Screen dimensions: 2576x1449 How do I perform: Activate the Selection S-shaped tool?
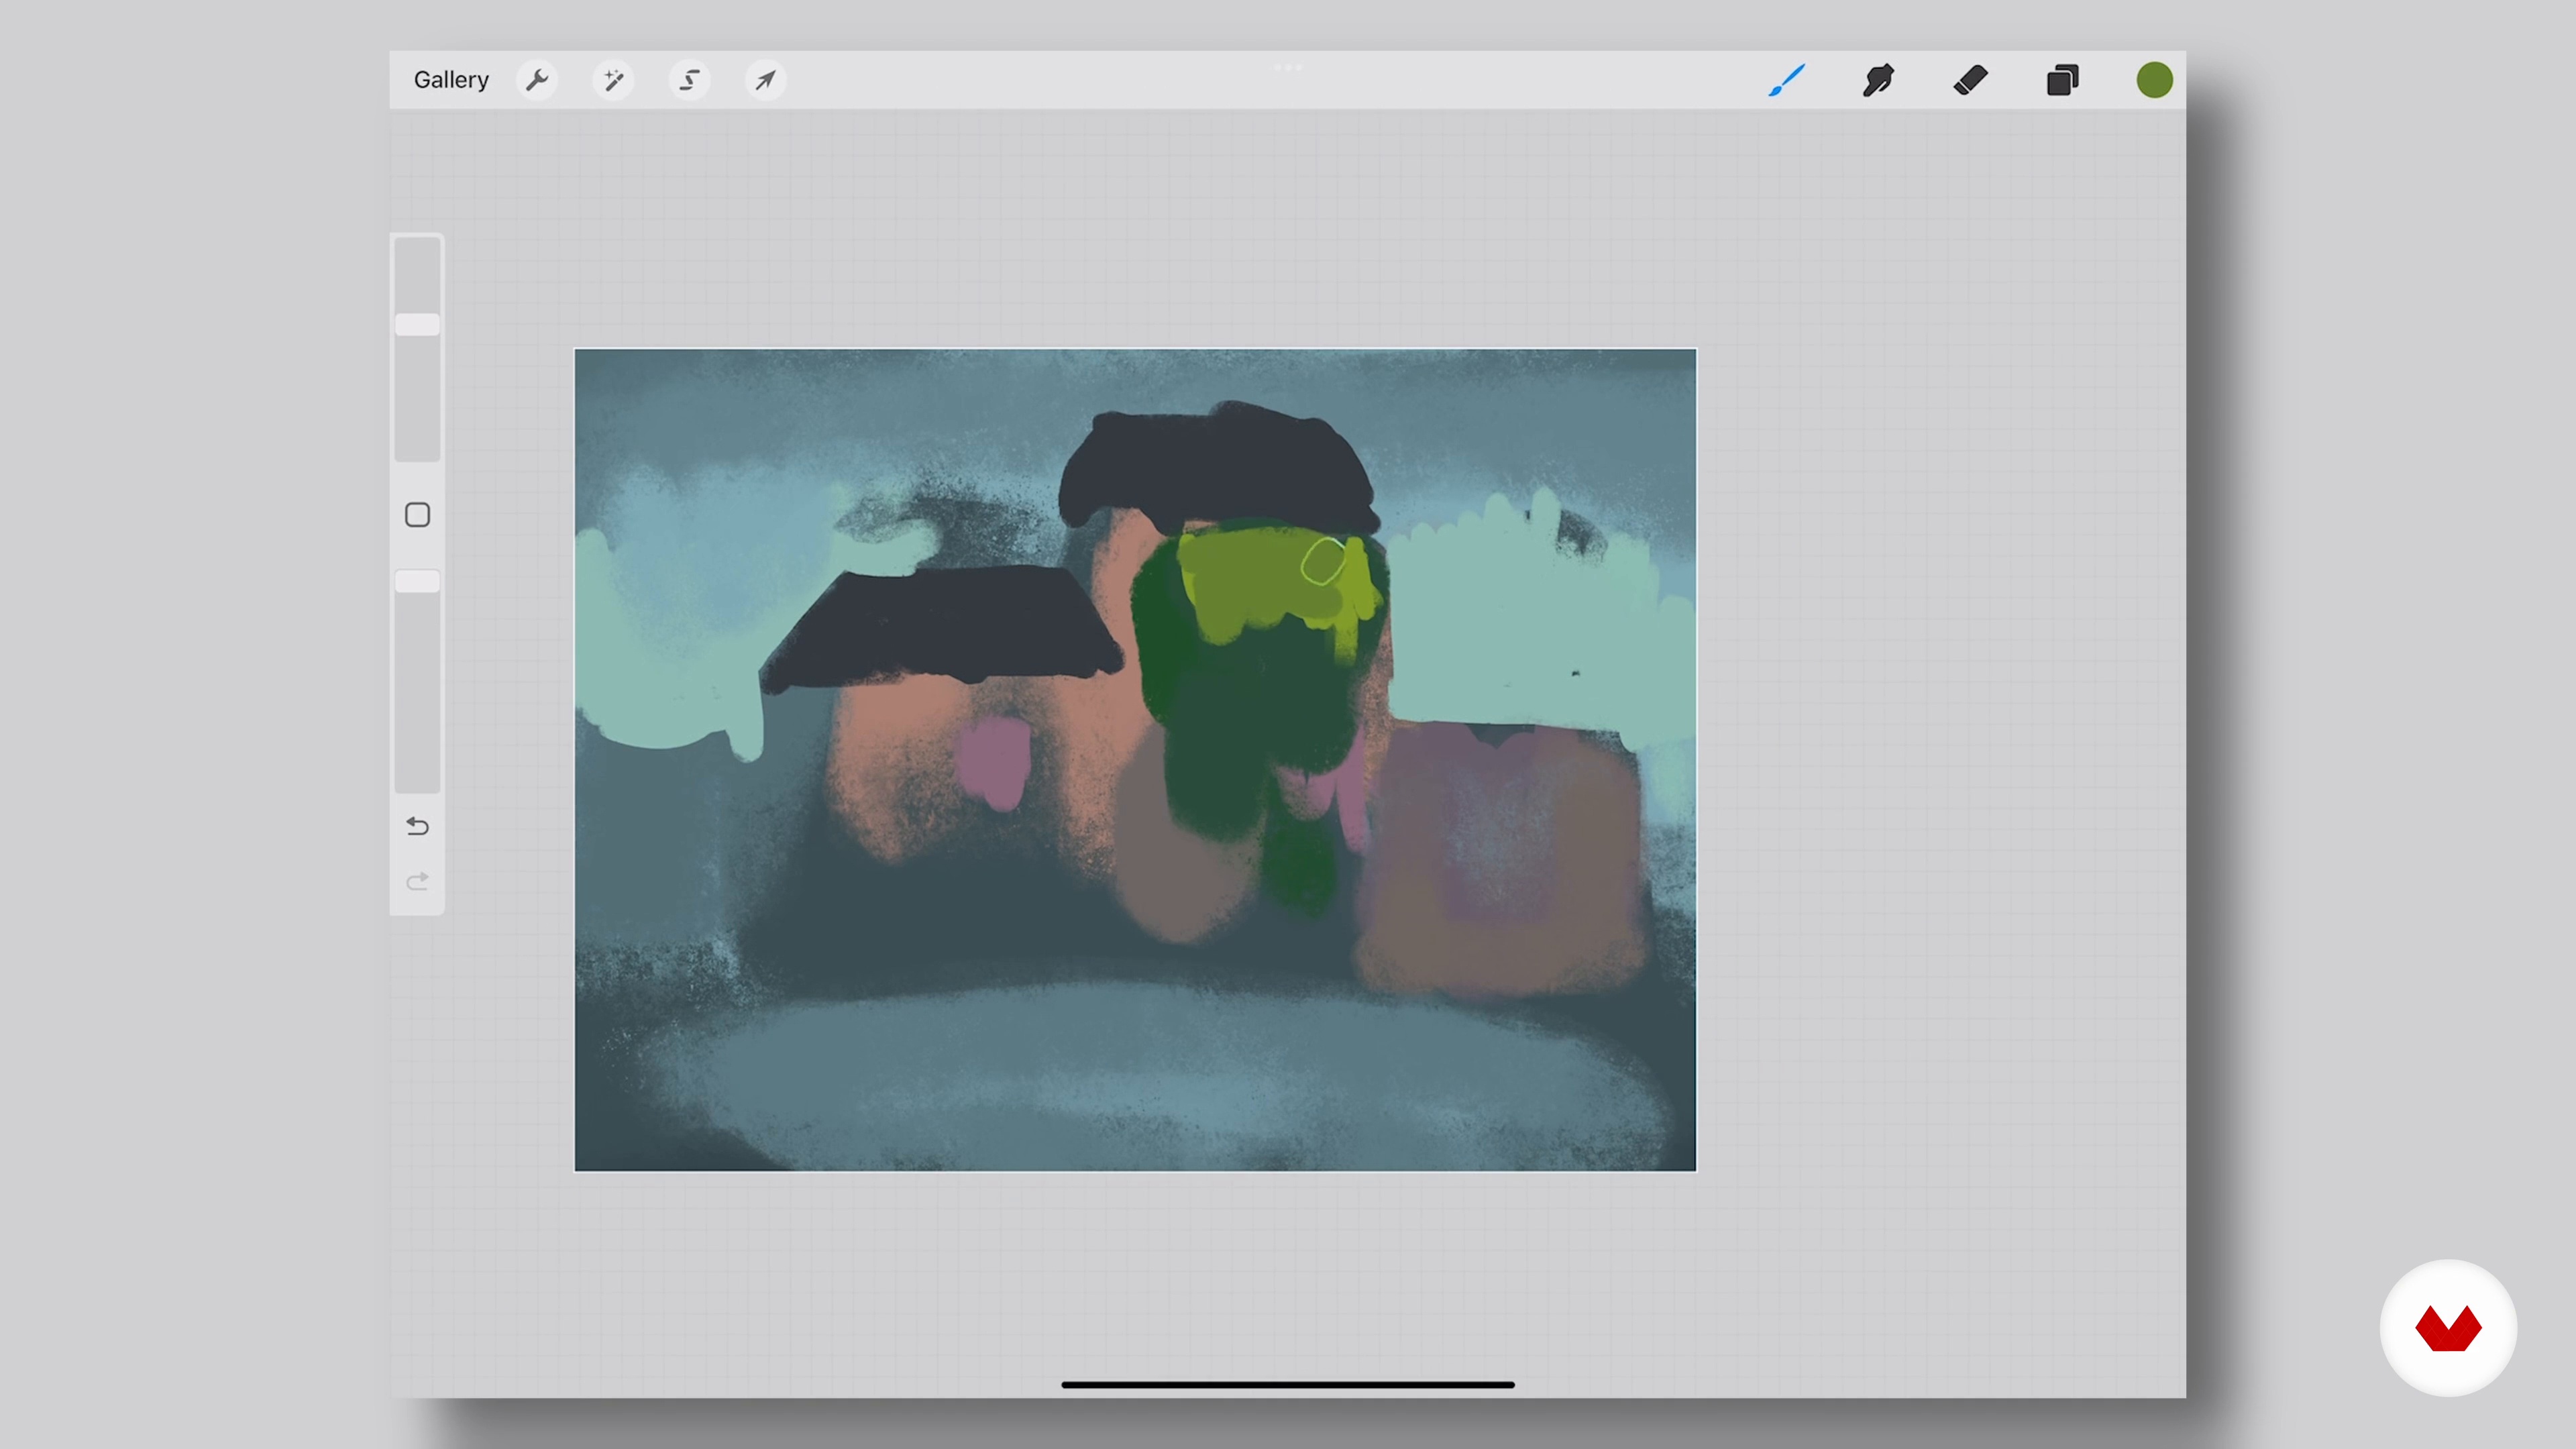(690, 80)
